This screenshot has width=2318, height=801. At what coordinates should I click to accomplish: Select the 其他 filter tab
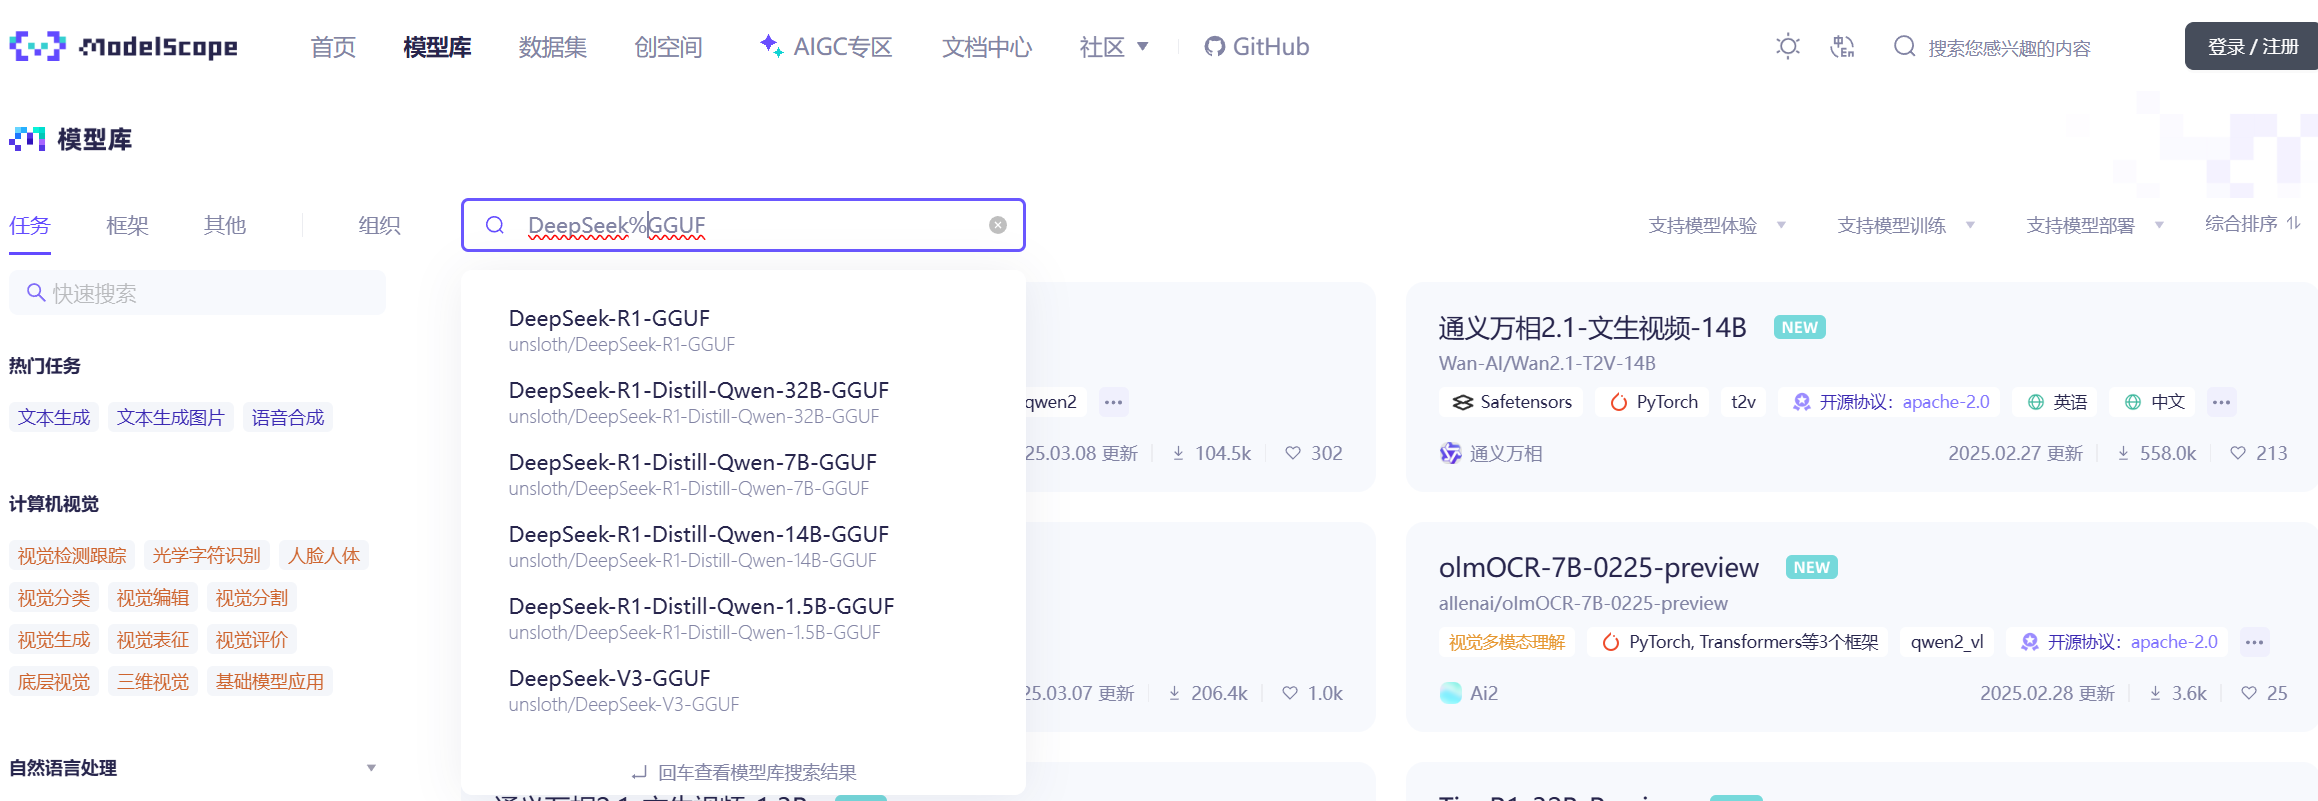coord(224,226)
